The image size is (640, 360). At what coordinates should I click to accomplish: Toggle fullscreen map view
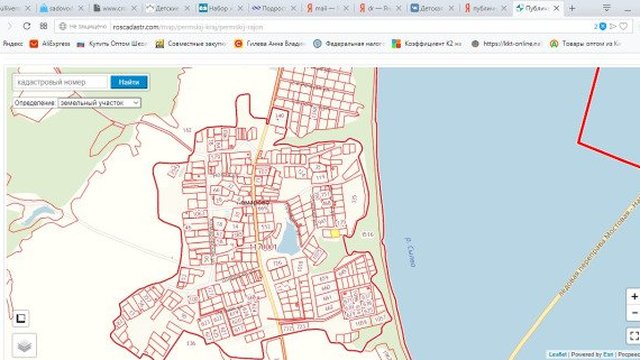click(634, 336)
